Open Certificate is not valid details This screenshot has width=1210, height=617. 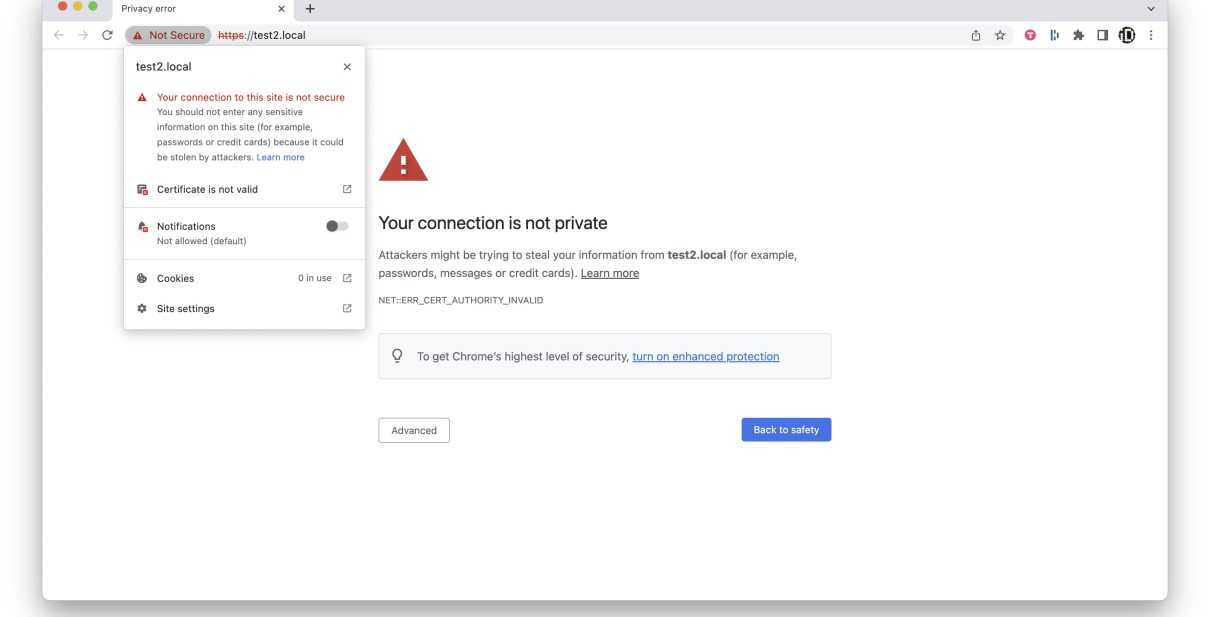(207, 189)
